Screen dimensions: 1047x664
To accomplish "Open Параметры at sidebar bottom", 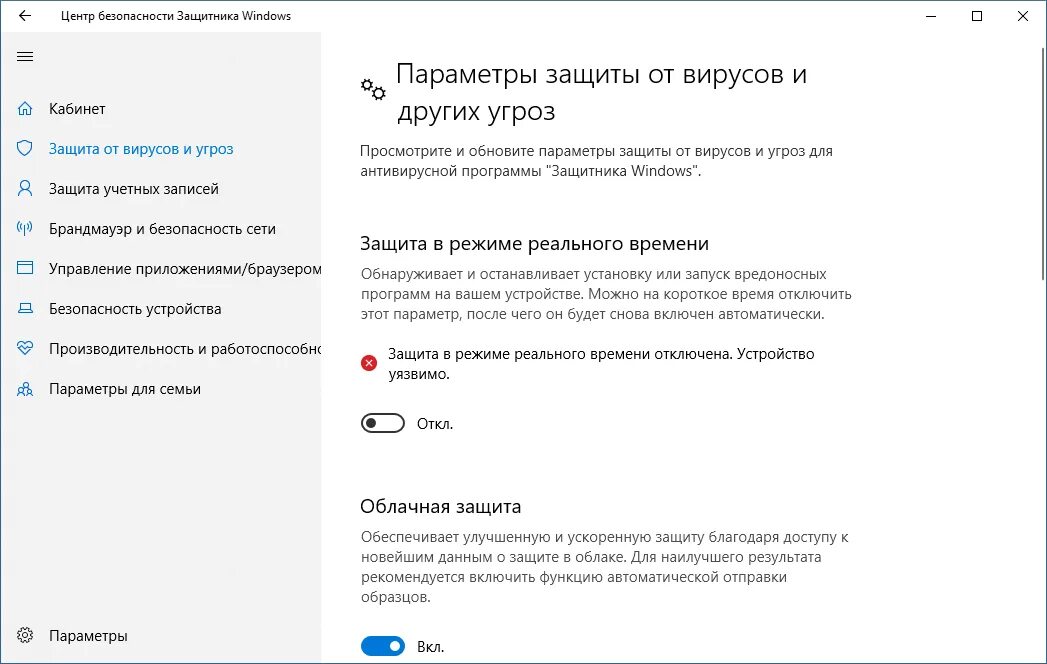I will [x=88, y=636].
